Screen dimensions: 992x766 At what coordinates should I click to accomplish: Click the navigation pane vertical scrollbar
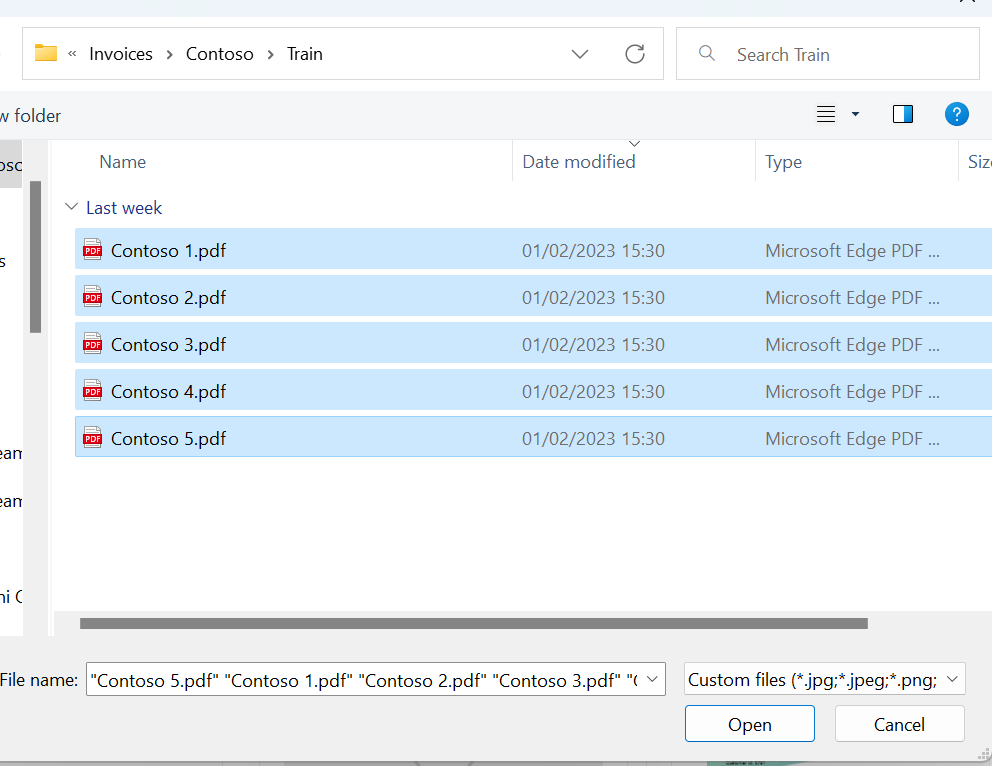[x=35, y=257]
